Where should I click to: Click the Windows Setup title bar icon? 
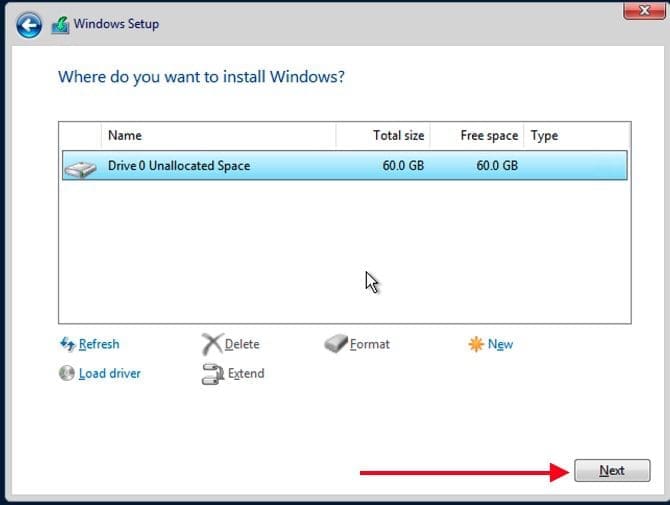pyautogui.click(x=60, y=24)
